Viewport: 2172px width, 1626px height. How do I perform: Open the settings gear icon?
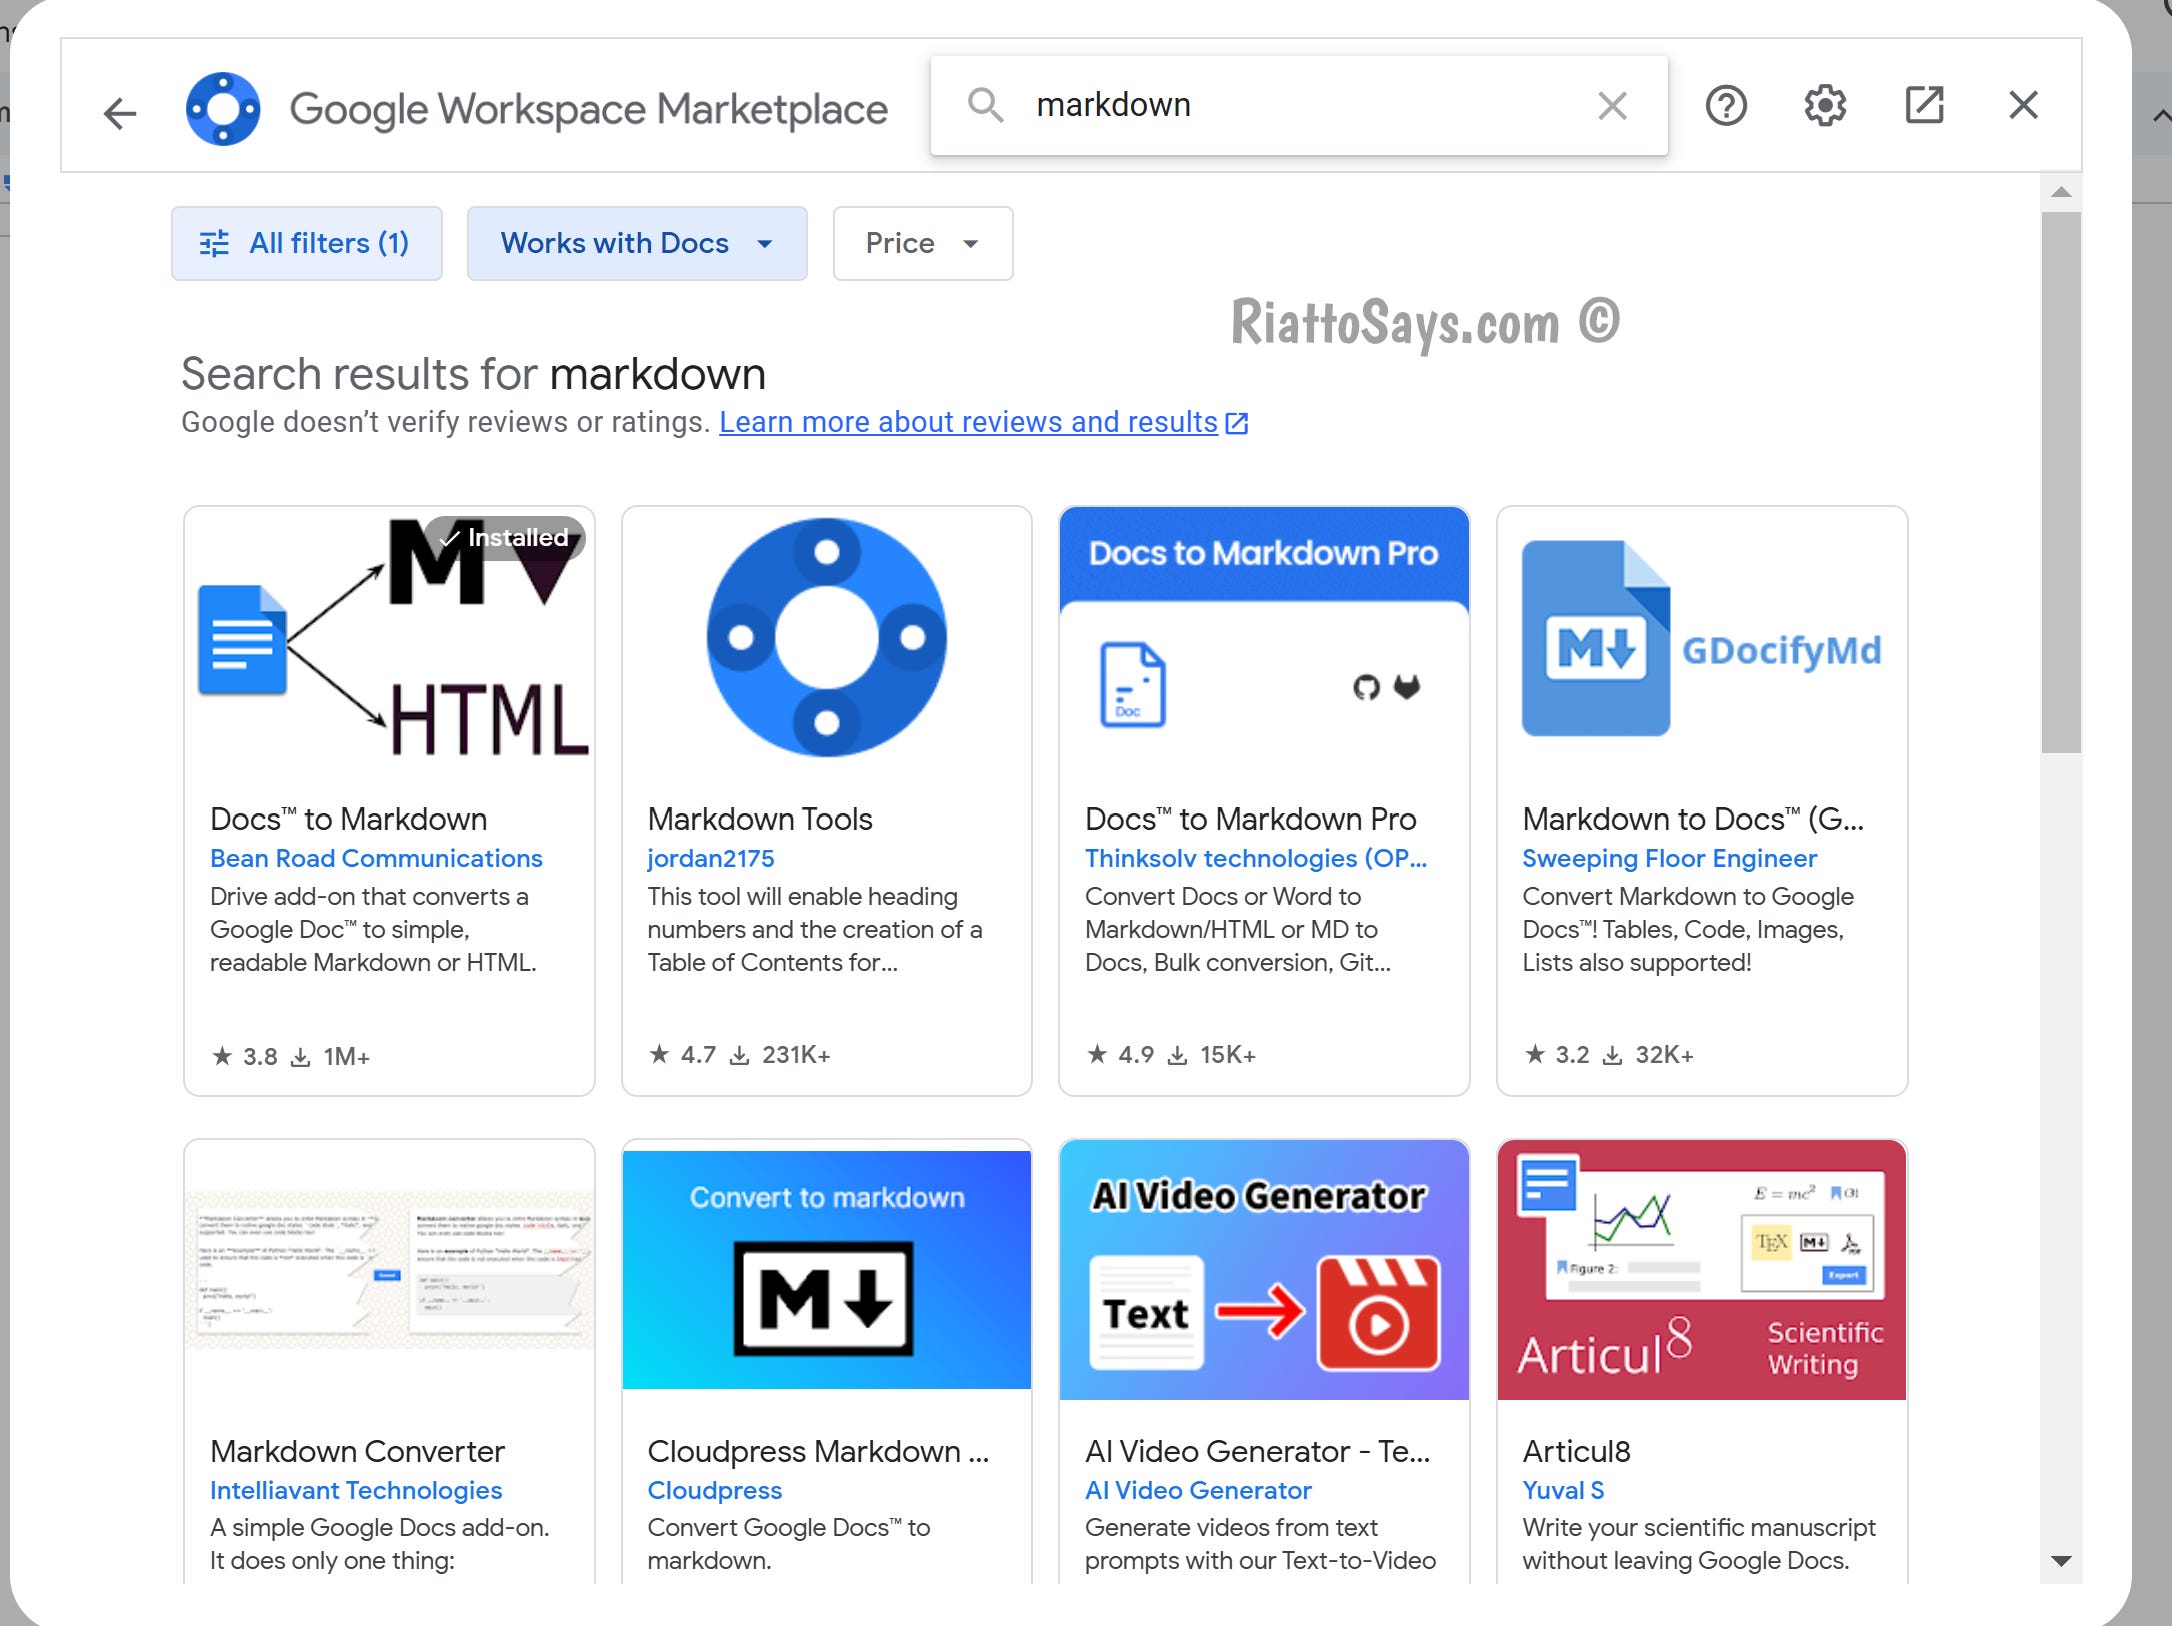(1825, 106)
